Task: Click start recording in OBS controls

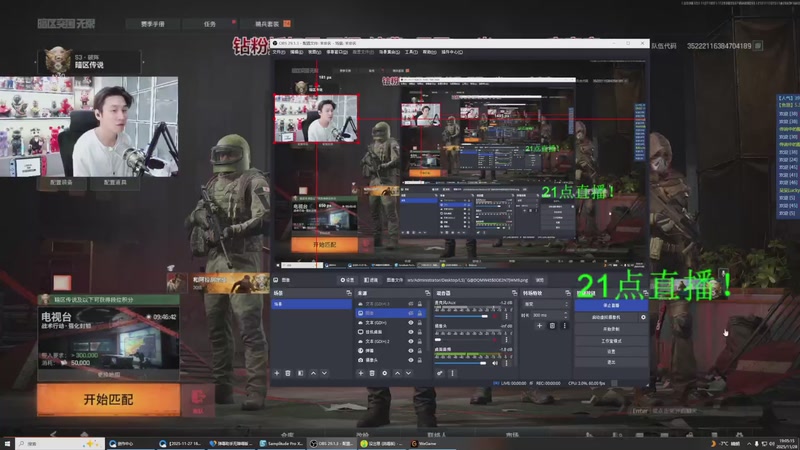Action: point(611,329)
